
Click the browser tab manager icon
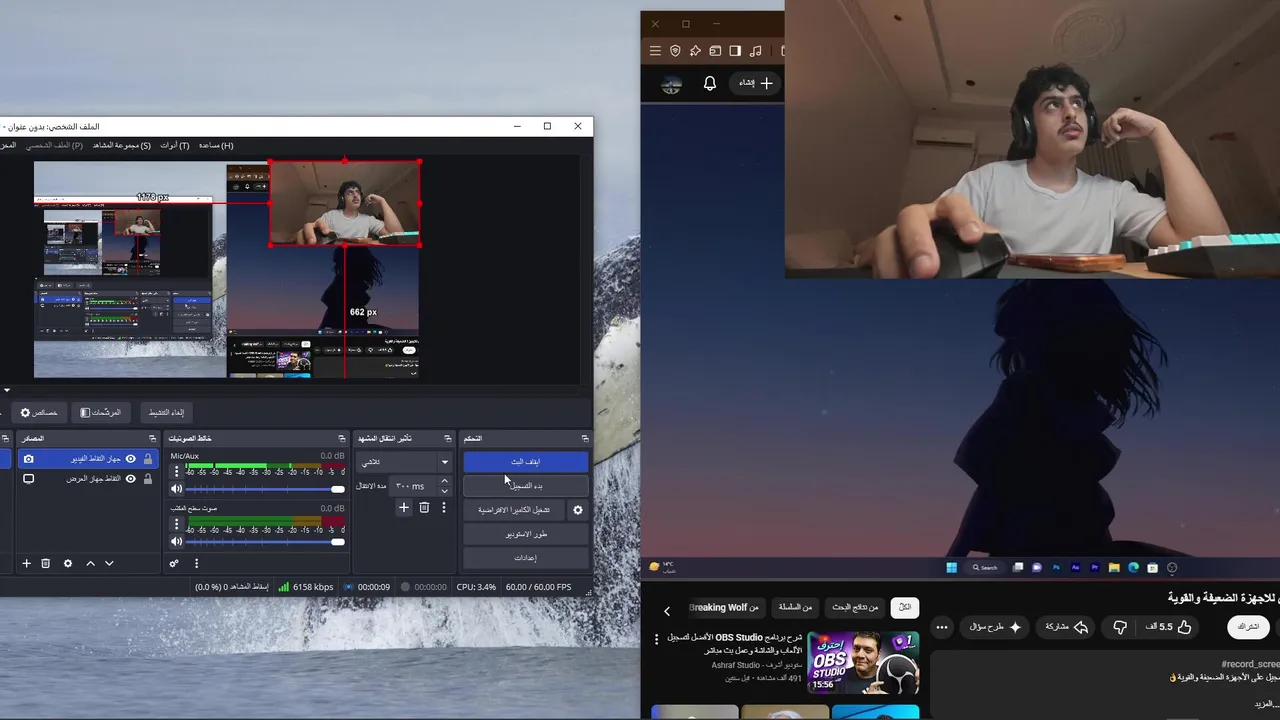(715, 51)
